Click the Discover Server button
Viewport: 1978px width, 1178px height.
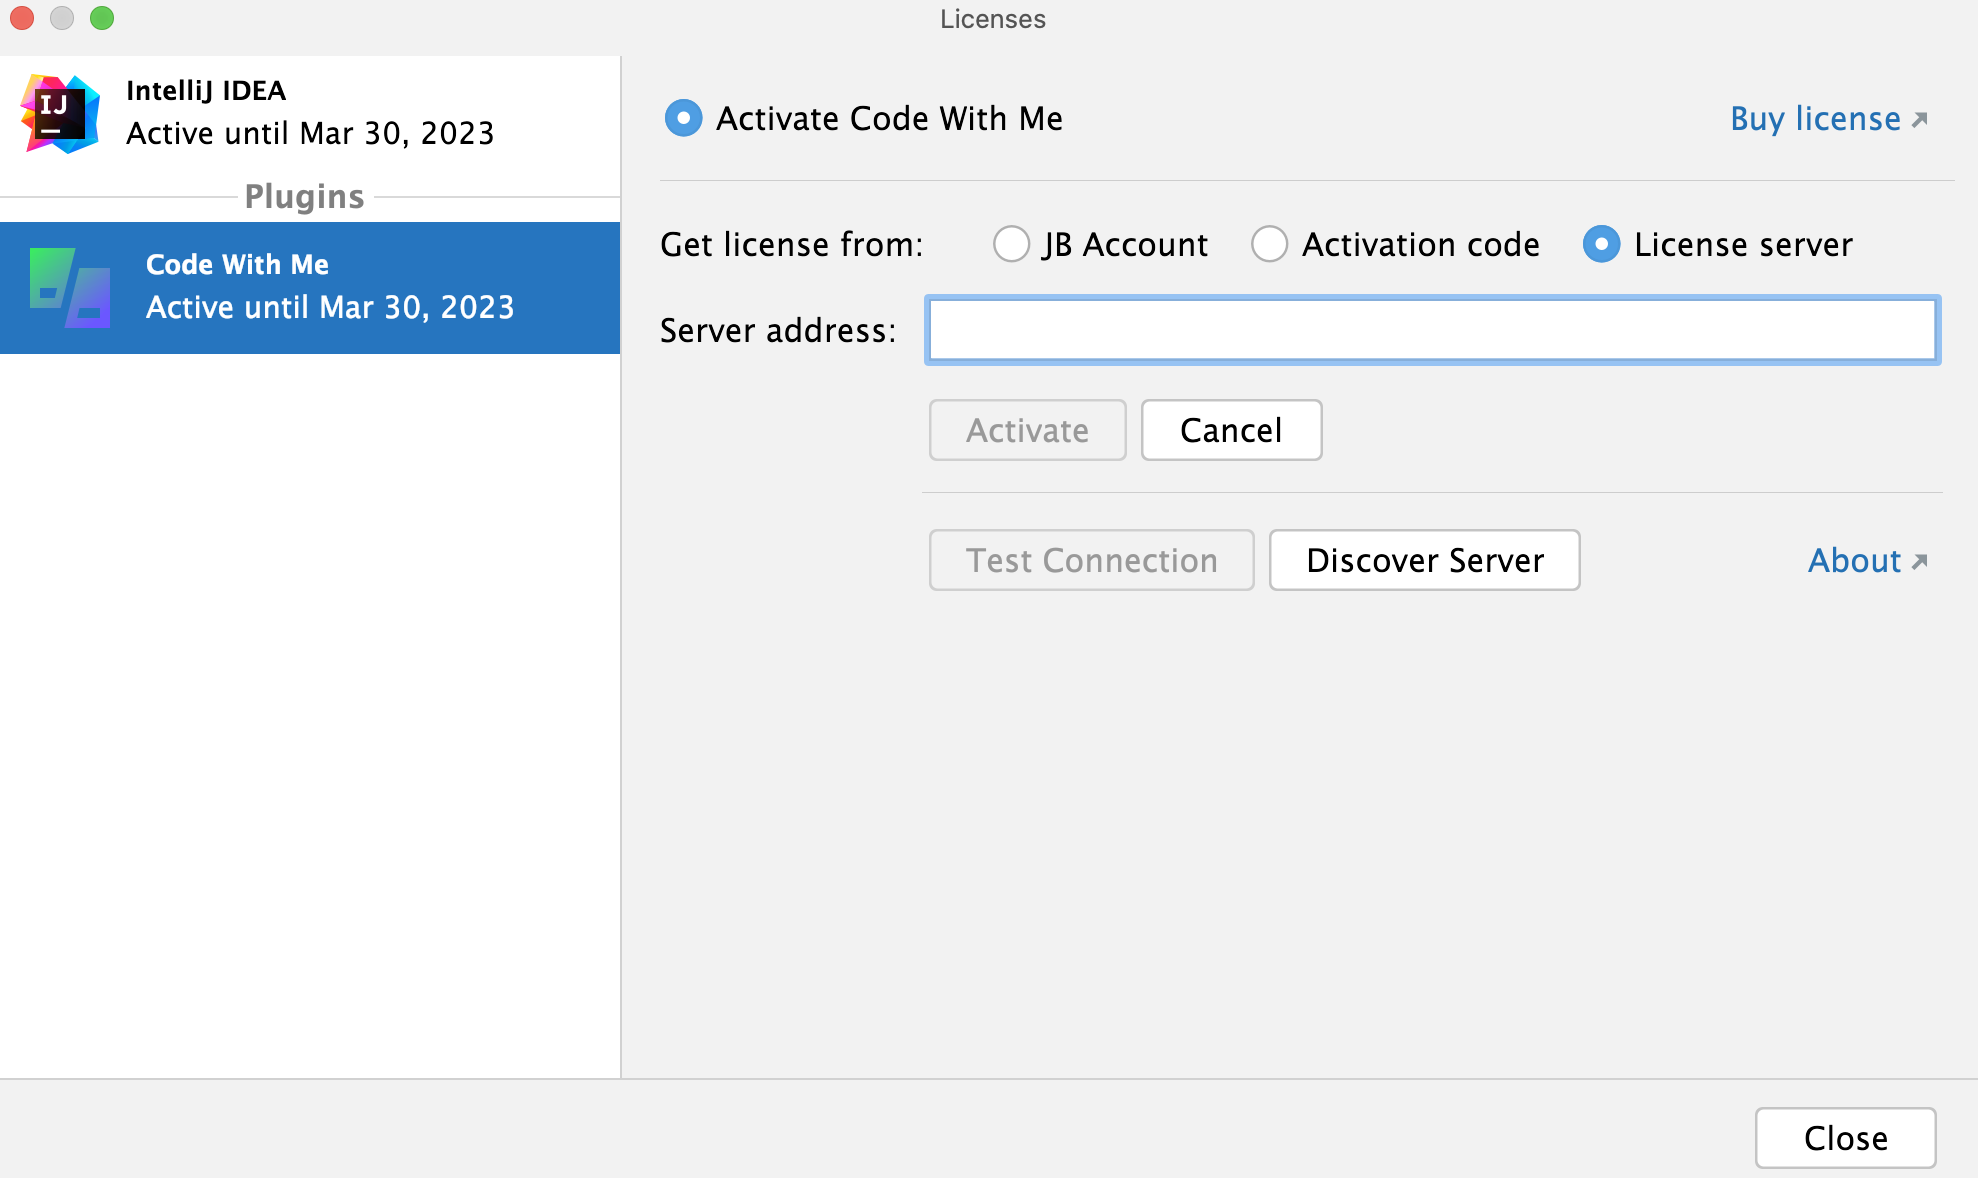pyautogui.click(x=1424, y=558)
